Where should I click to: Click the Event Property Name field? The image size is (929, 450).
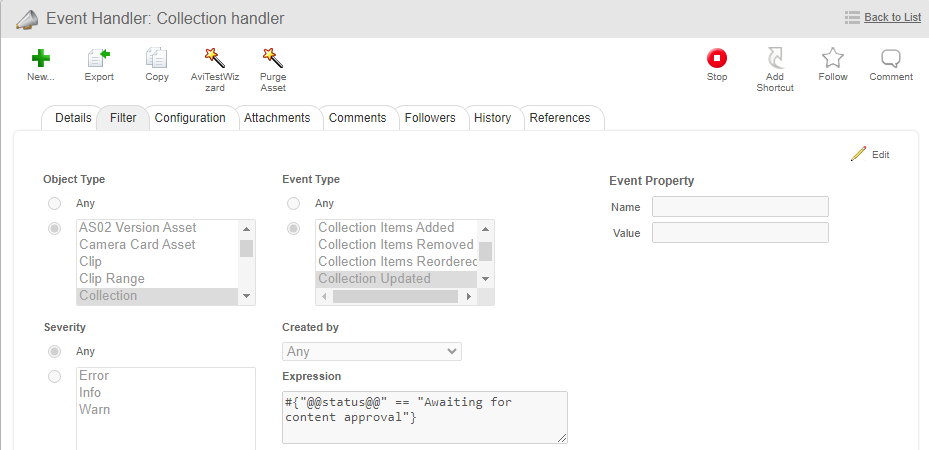pyautogui.click(x=740, y=207)
